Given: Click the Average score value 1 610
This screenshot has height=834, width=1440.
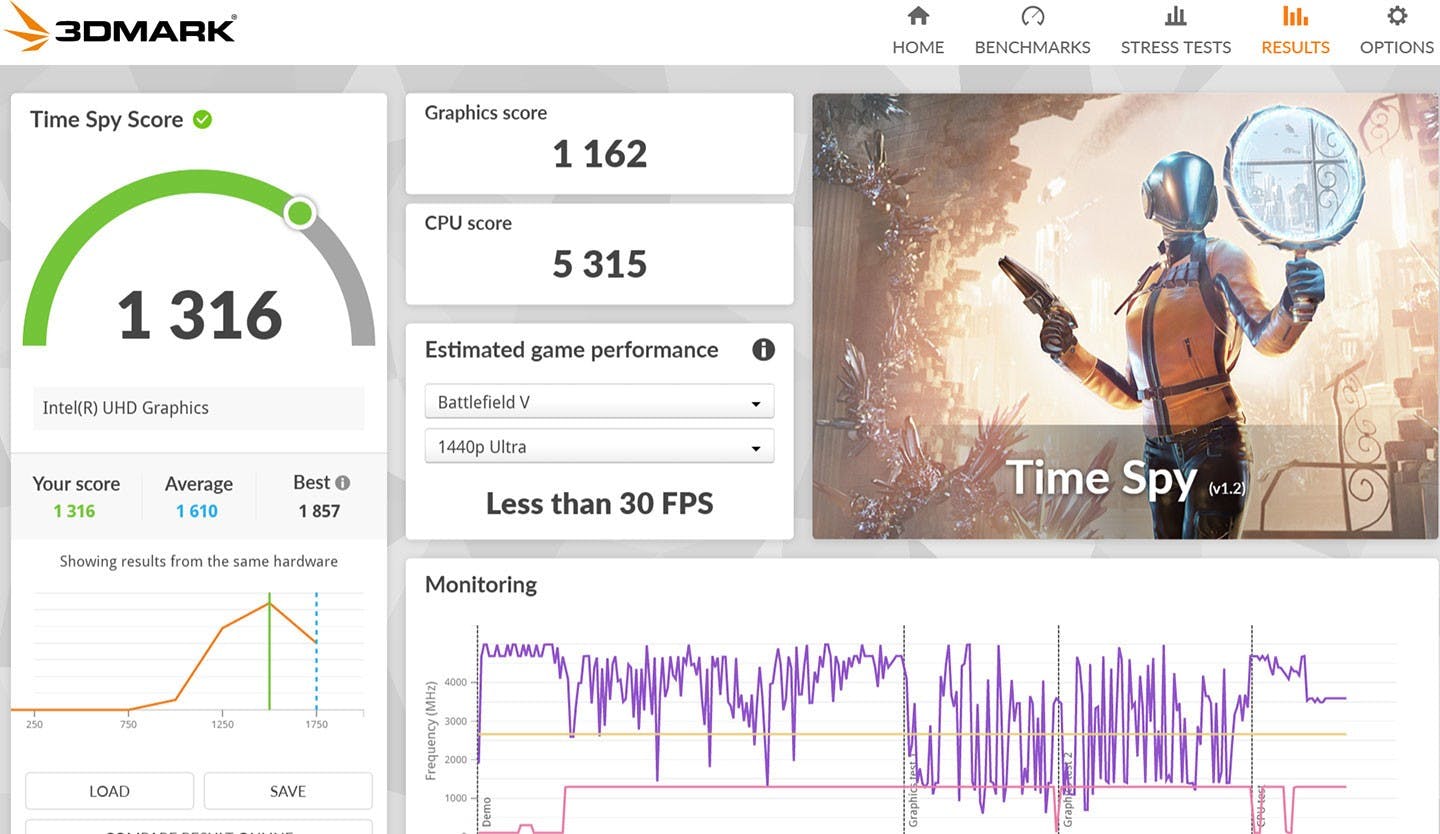Looking at the screenshot, I should [197, 511].
